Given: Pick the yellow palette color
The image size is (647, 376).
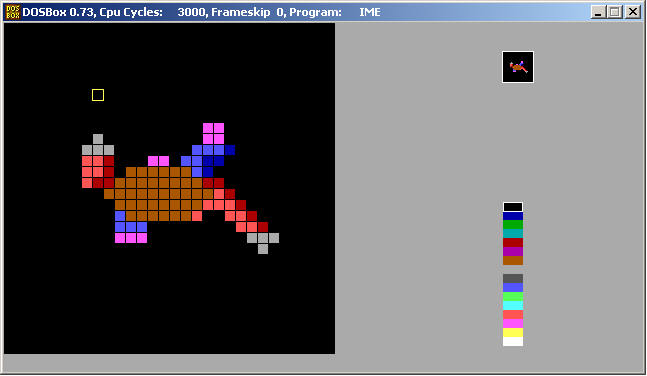Looking at the screenshot, I should [x=513, y=333].
